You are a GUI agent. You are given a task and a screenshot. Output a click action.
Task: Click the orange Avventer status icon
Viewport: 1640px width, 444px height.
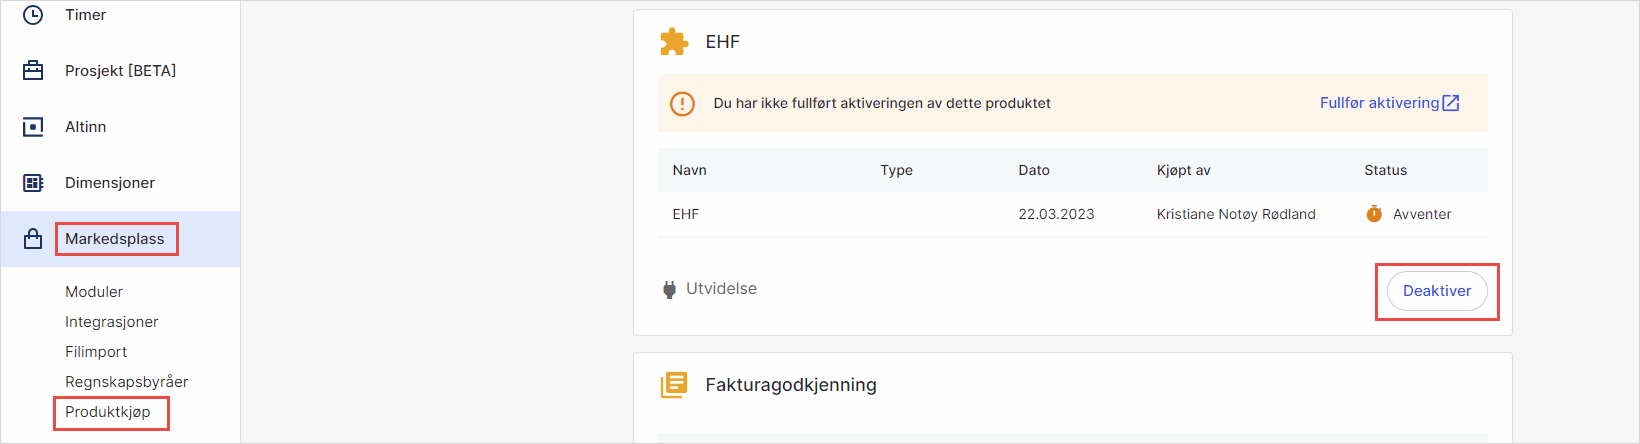(1374, 214)
